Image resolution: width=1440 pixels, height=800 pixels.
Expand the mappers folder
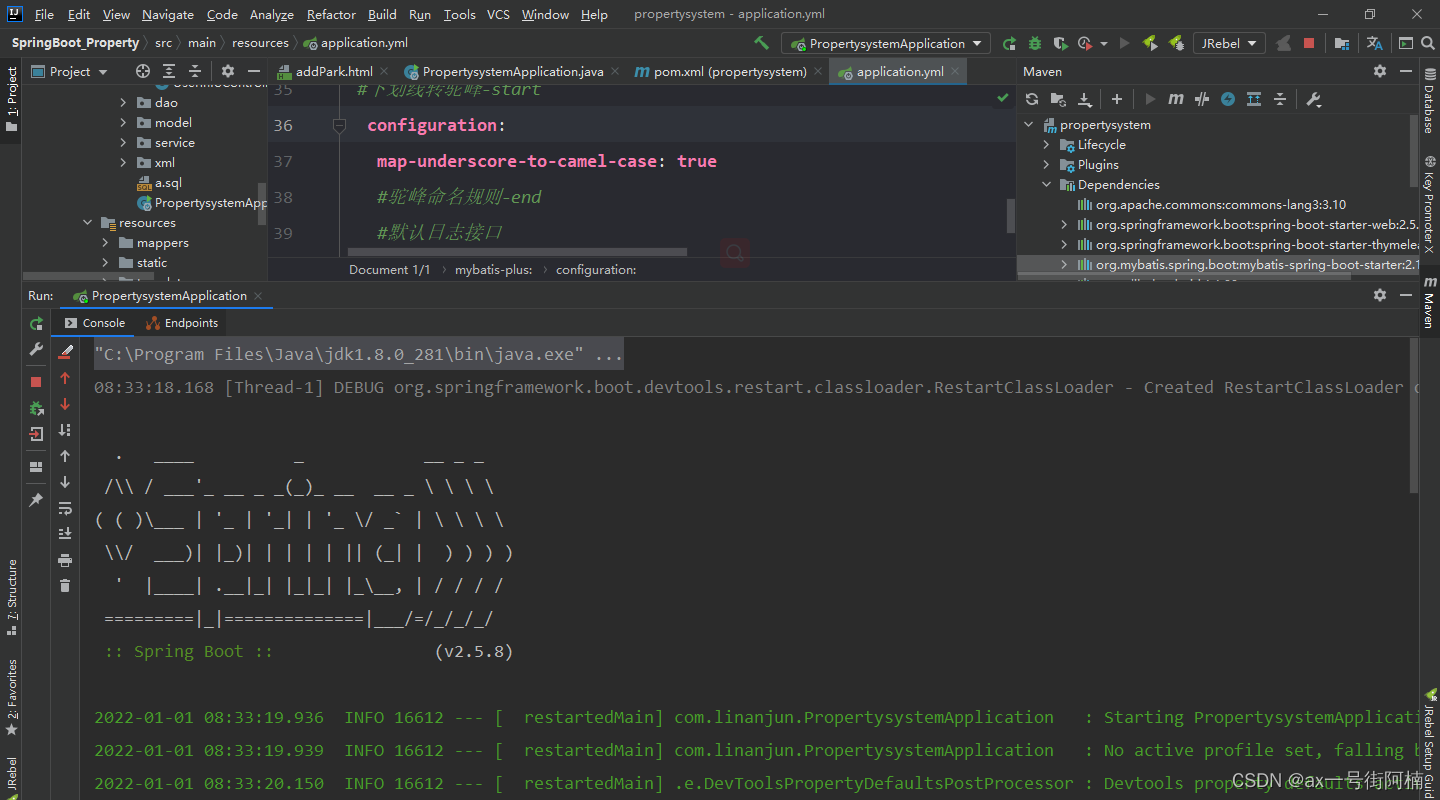tap(105, 243)
